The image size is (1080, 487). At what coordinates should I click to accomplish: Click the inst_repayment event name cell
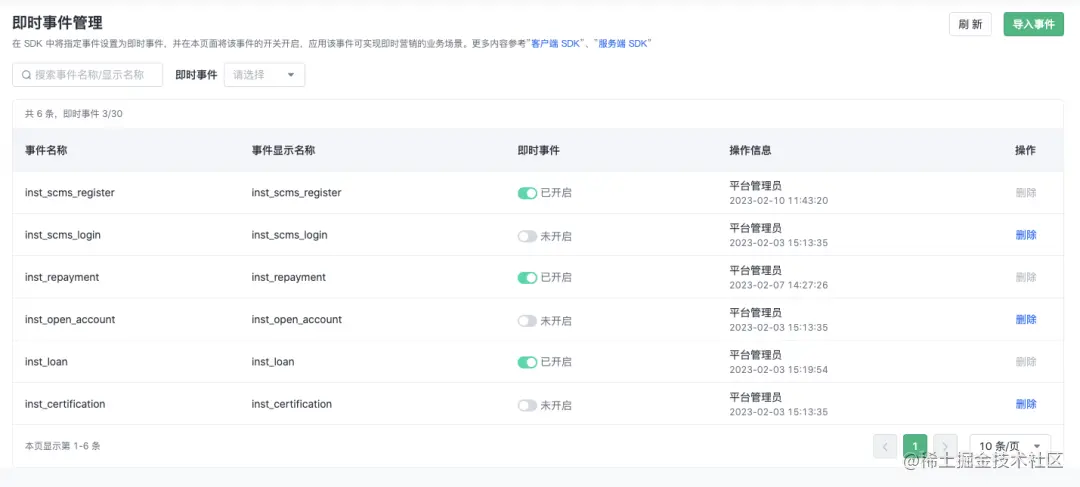[62, 277]
